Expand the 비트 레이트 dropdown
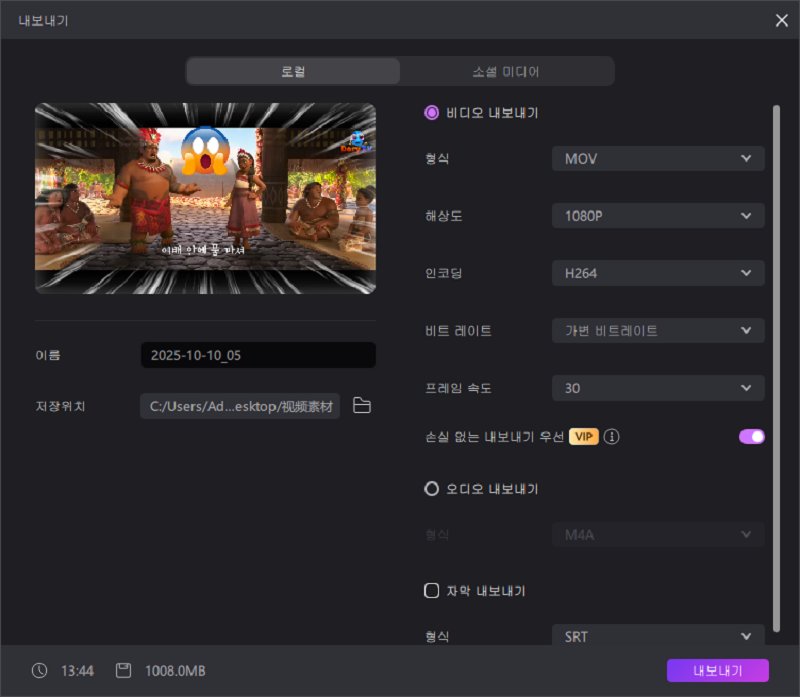Image resolution: width=800 pixels, height=697 pixels. coord(658,331)
